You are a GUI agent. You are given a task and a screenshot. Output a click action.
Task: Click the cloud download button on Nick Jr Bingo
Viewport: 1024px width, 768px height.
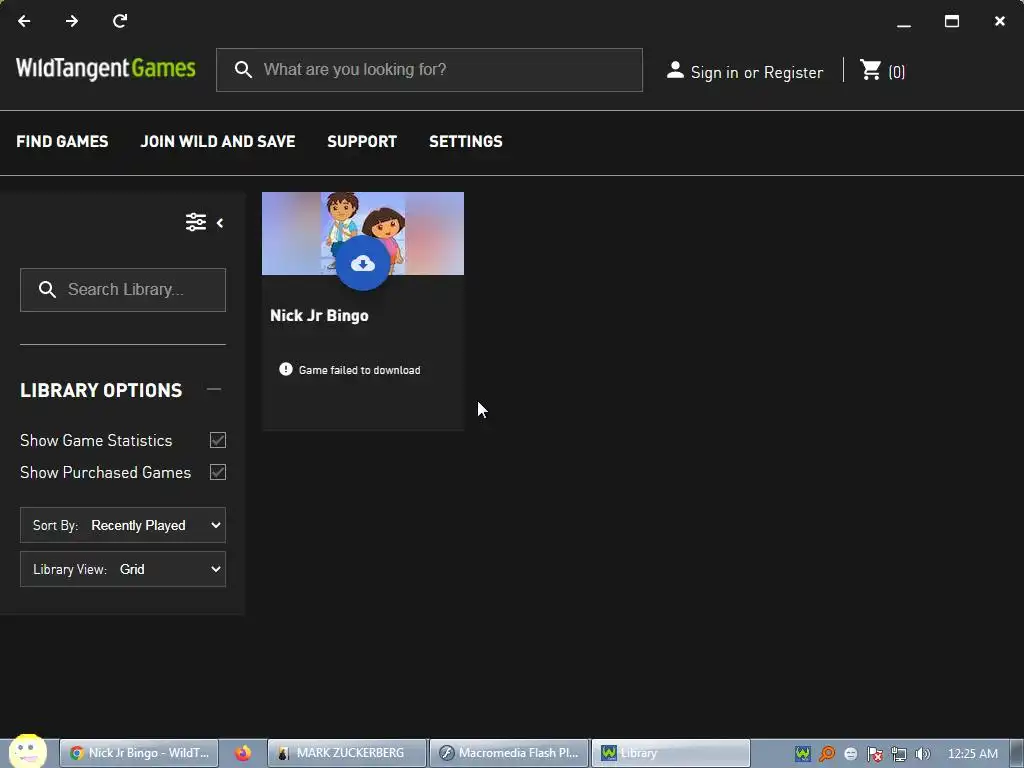tap(362, 264)
